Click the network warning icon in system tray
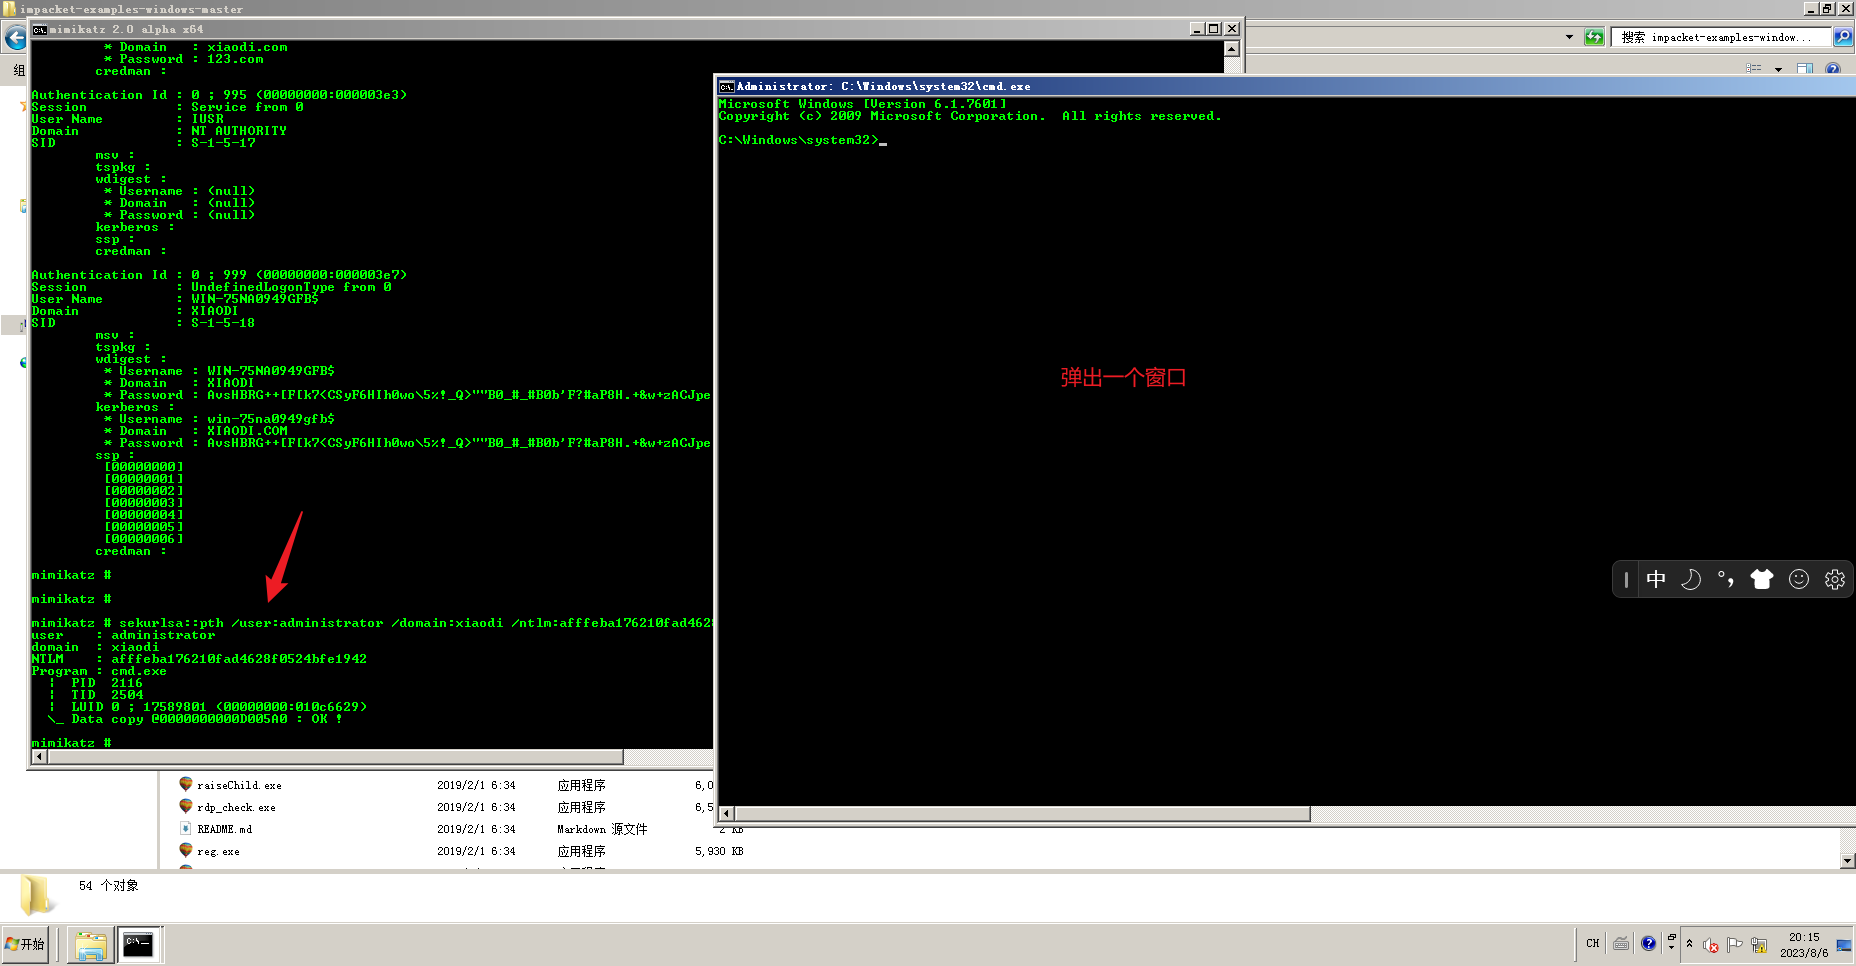Viewport: 1856px width, 966px height. tap(1759, 944)
